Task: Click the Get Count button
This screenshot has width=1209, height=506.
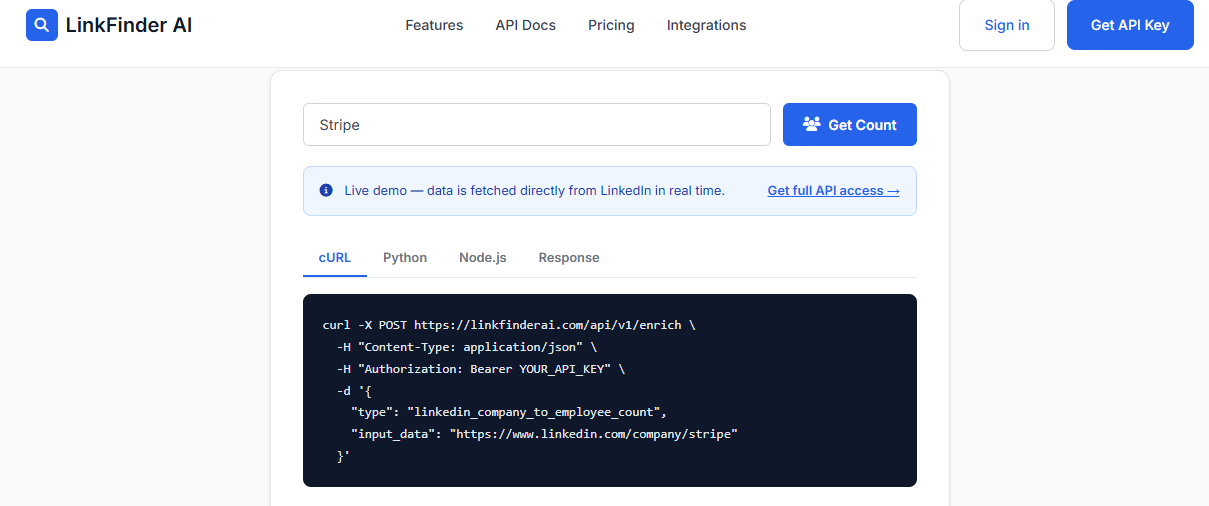Action: [x=850, y=125]
